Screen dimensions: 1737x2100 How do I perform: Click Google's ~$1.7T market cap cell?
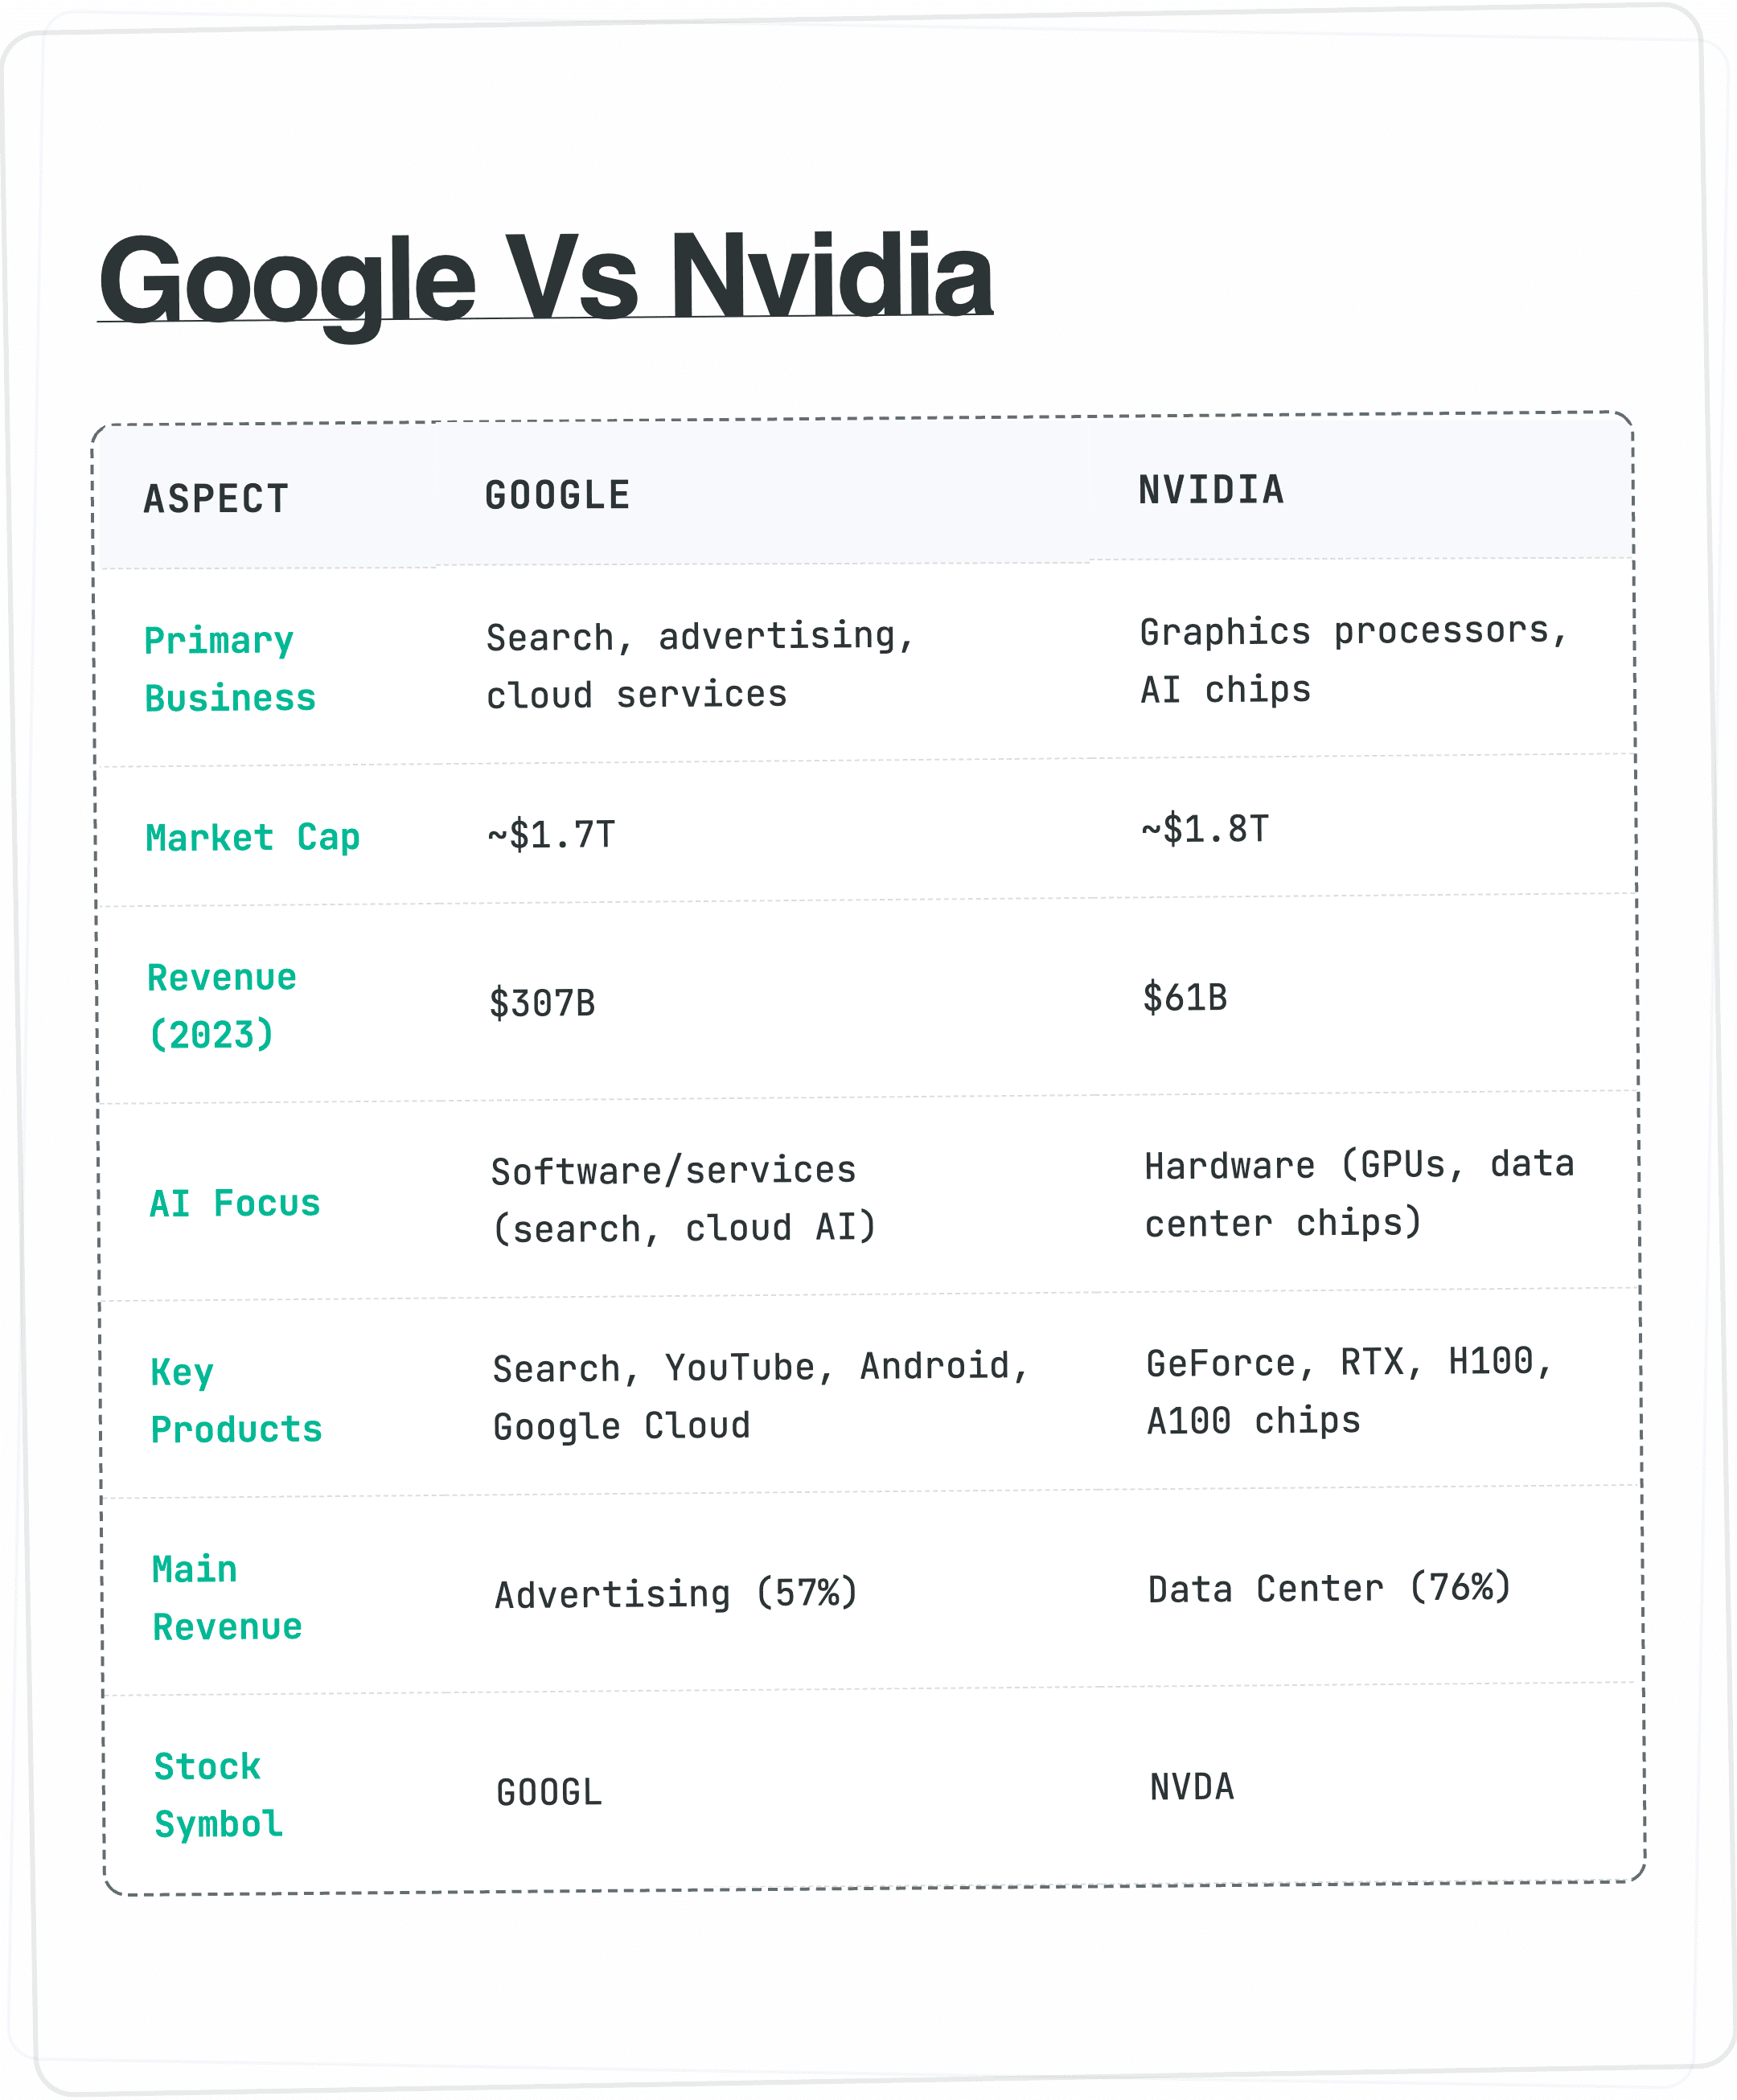tap(551, 834)
